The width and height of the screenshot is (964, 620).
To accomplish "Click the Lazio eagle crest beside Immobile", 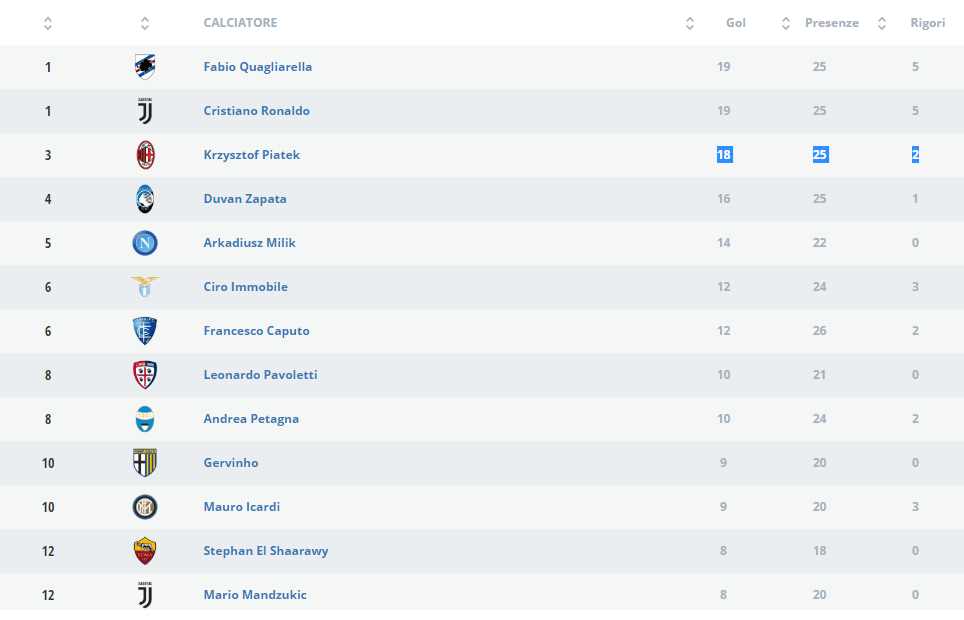I will [145, 287].
